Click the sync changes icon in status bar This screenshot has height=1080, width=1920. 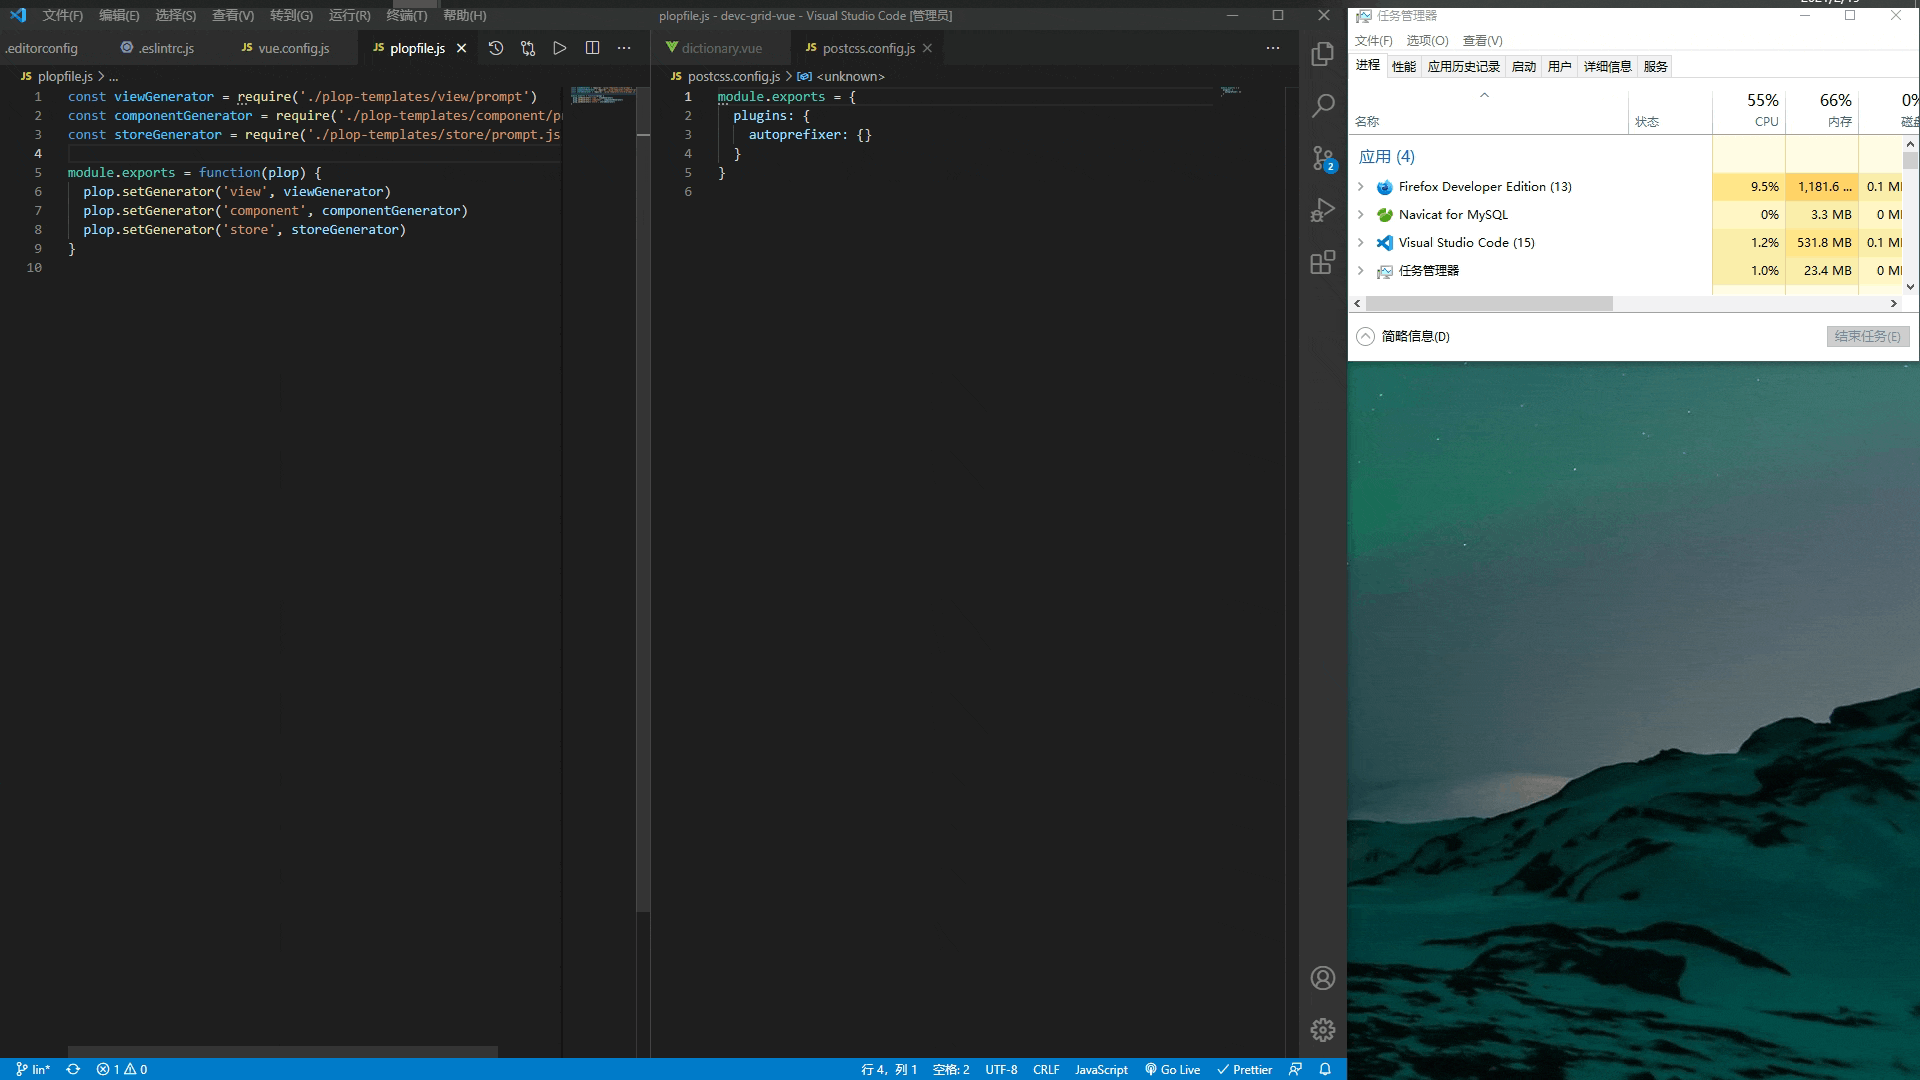(73, 1069)
